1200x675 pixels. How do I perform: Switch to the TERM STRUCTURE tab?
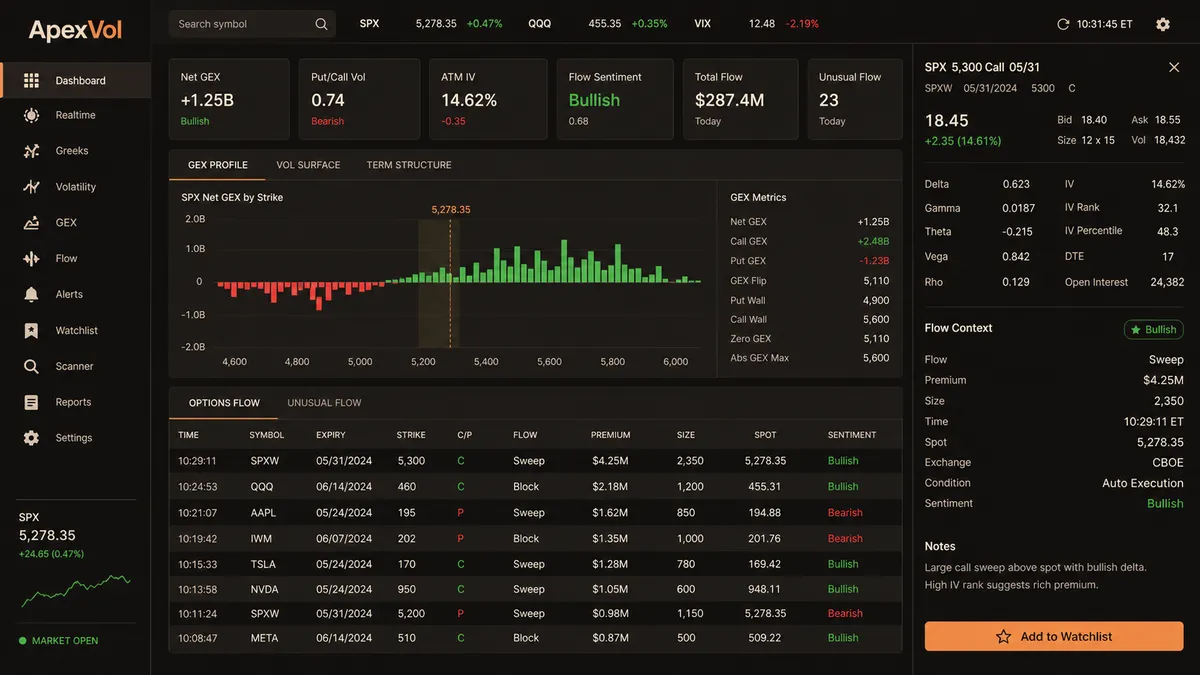(409, 165)
